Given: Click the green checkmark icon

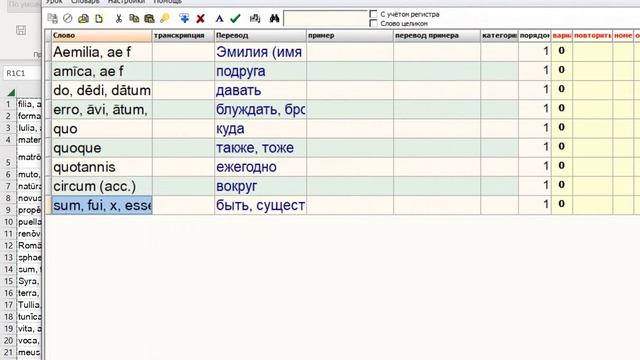Looking at the screenshot, I should coord(236,18).
